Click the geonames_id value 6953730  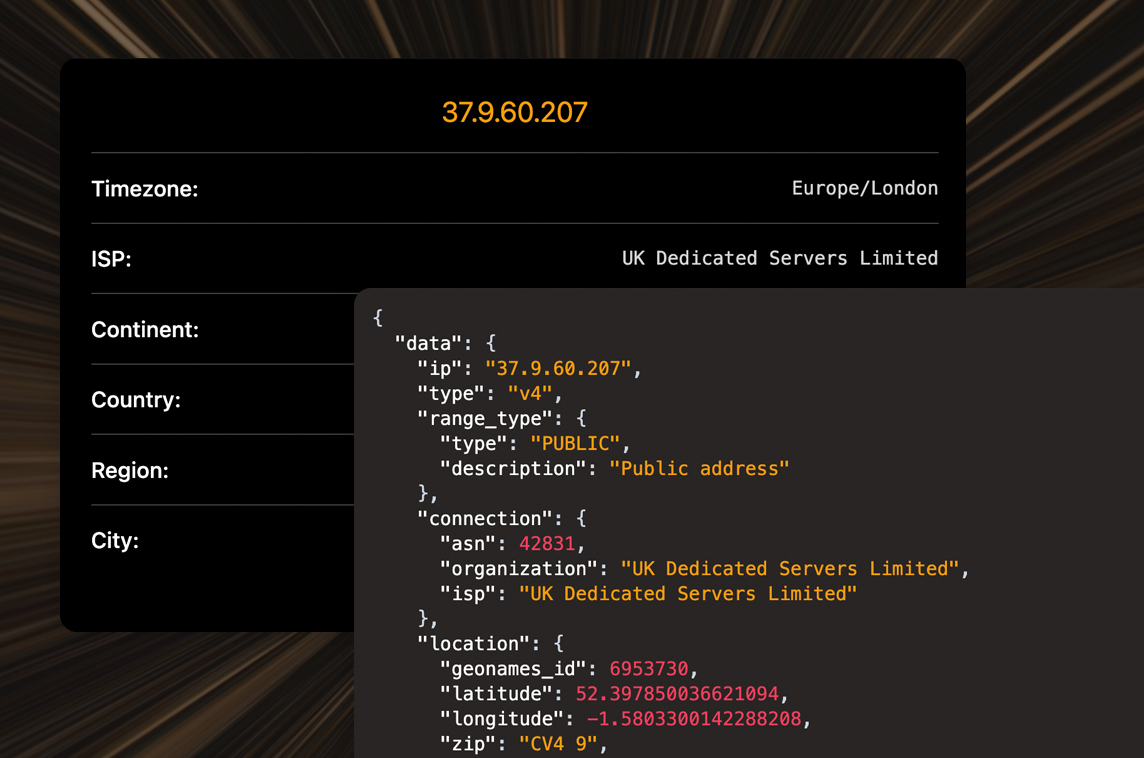pos(649,669)
